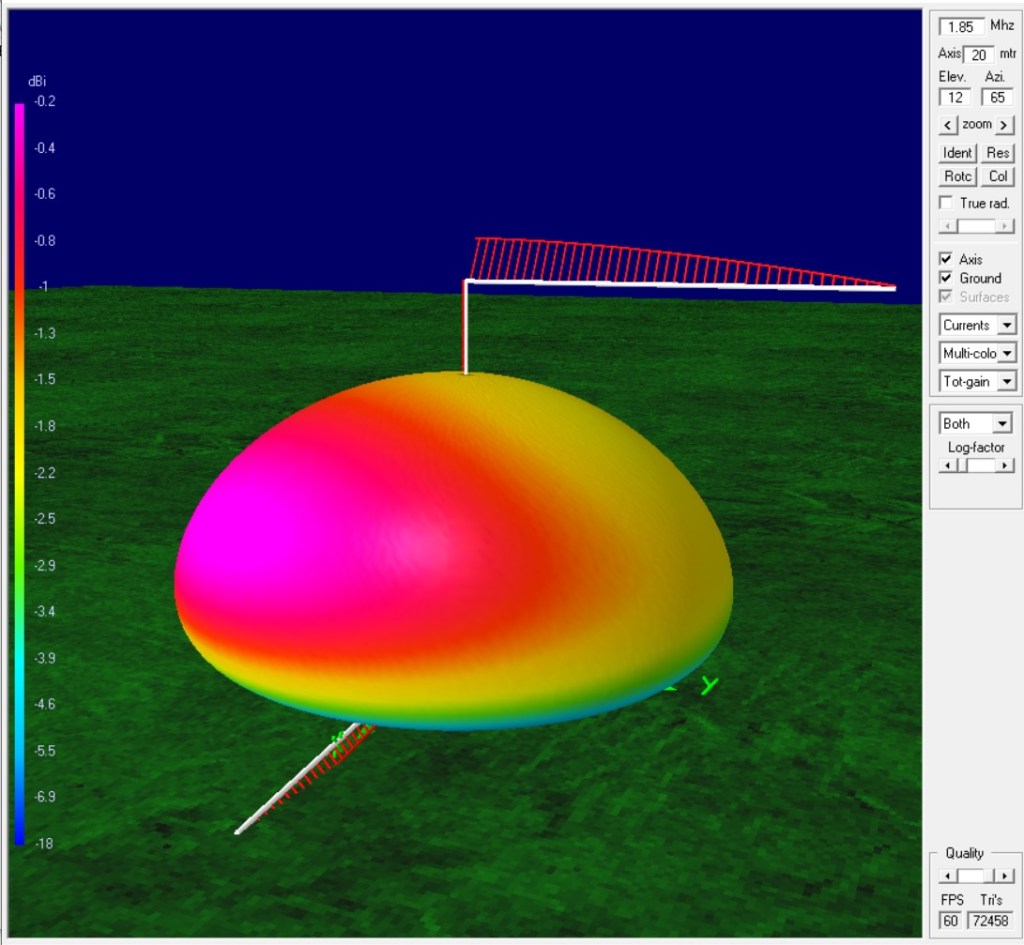This screenshot has width=1024, height=945.
Task: Click left arrow of Log-factor scrollbar
Action: tap(945, 466)
